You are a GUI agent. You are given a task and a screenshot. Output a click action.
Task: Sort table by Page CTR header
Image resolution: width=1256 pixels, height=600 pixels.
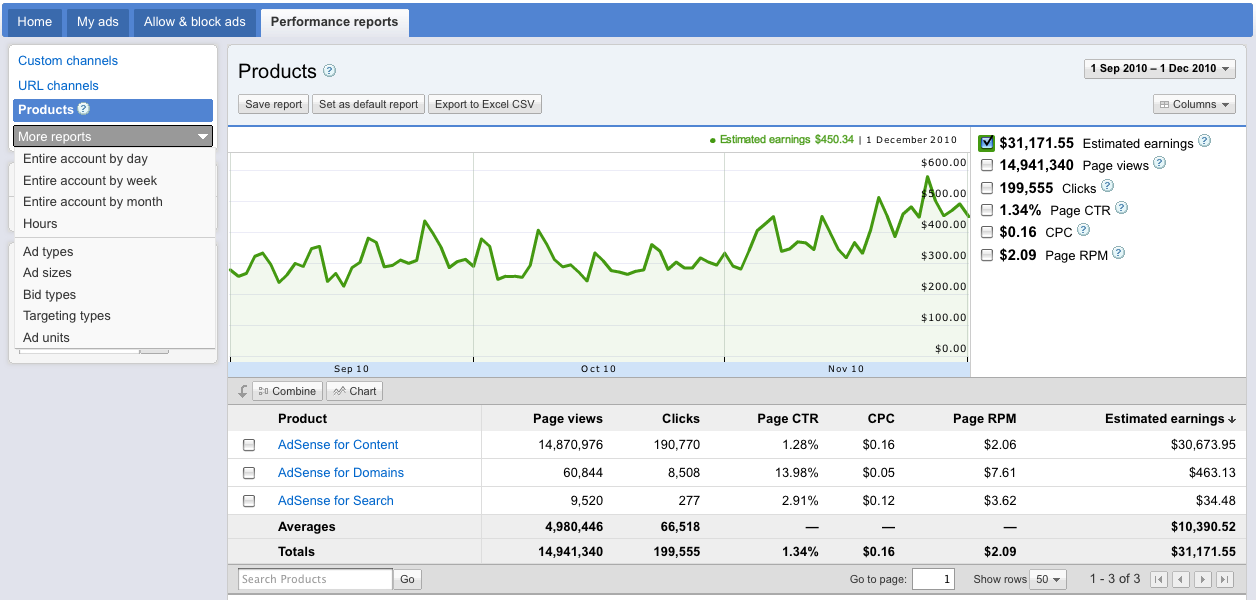pyautogui.click(x=788, y=419)
